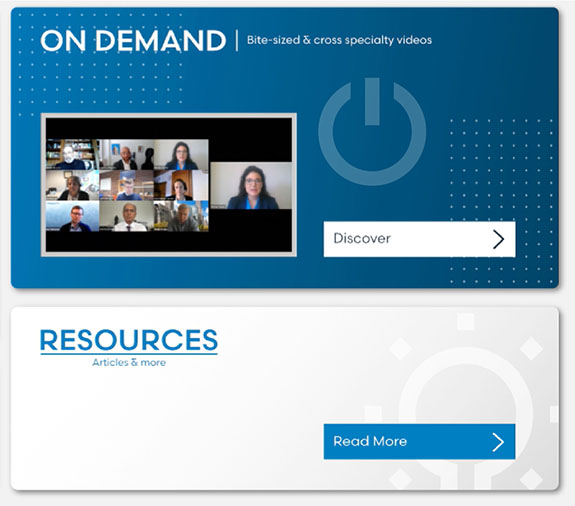The height and width of the screenshot is (506, 575).
Task: Click the bottom-right outdoor man tile
Action: pyautogui.click(x=181, y=216)
